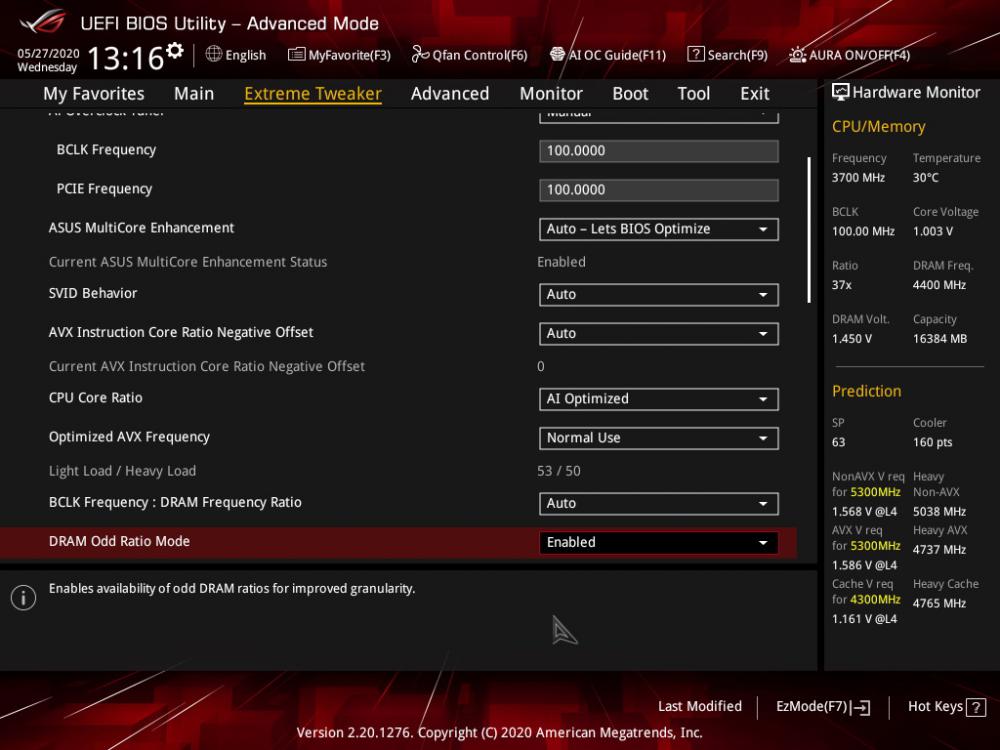Select the PCIE Frequency label
1000x750 pixels.
point(105,189)
